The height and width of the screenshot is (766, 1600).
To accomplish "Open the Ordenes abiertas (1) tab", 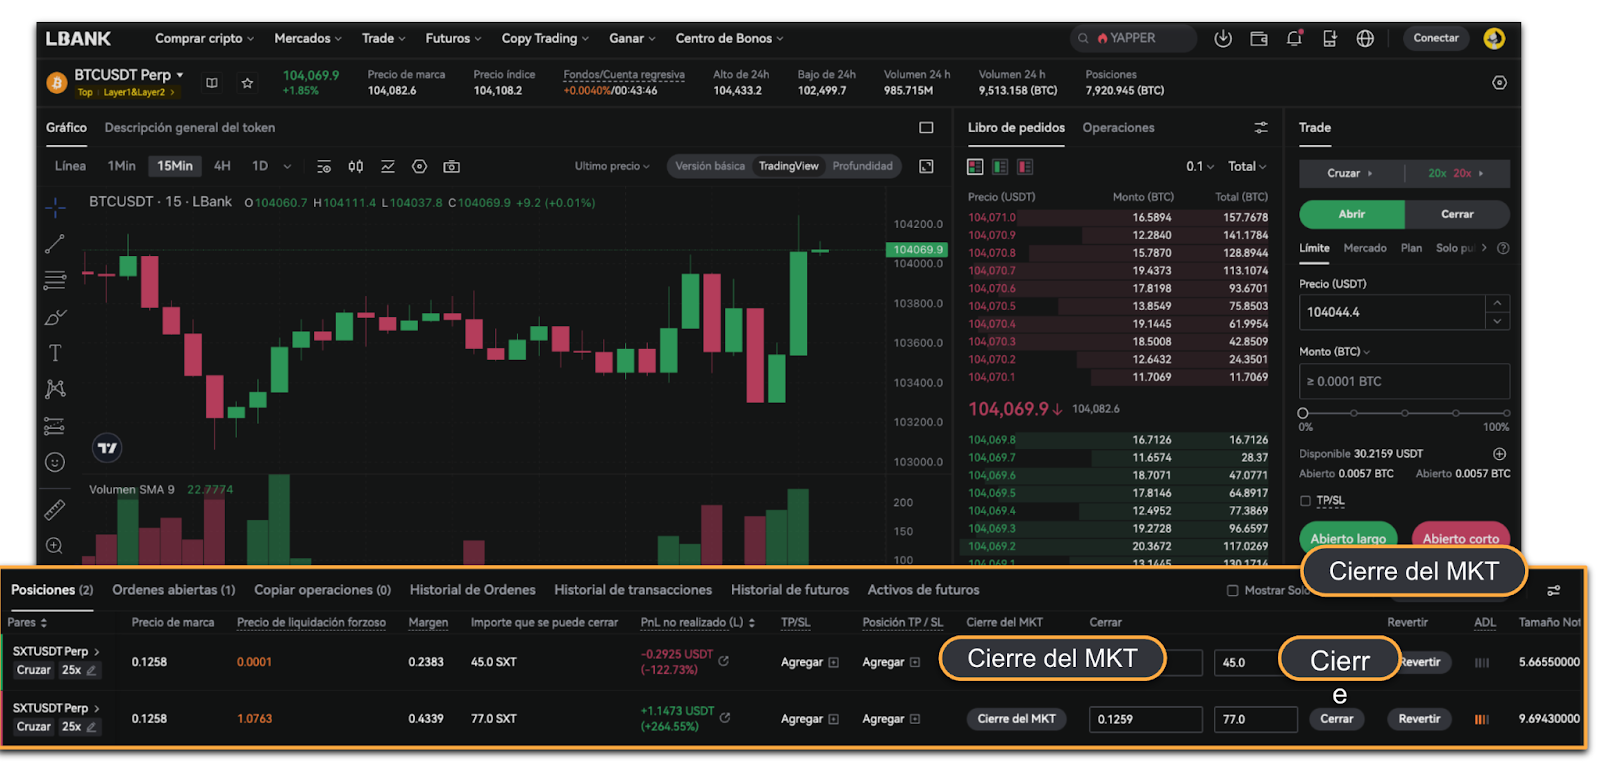I will point(174,590).
